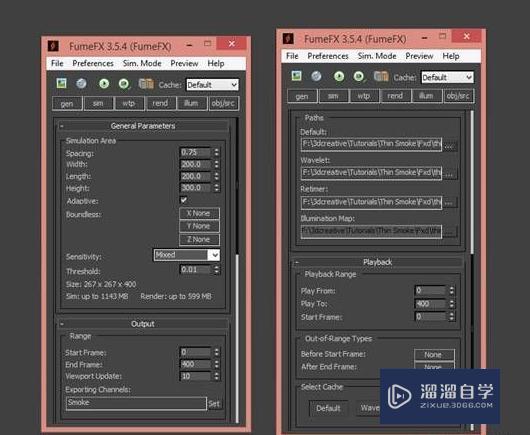Viewport: 530px width, 435px height.
Task: Click the continue simulation icon in right window
Action: (x=359, y=76)
